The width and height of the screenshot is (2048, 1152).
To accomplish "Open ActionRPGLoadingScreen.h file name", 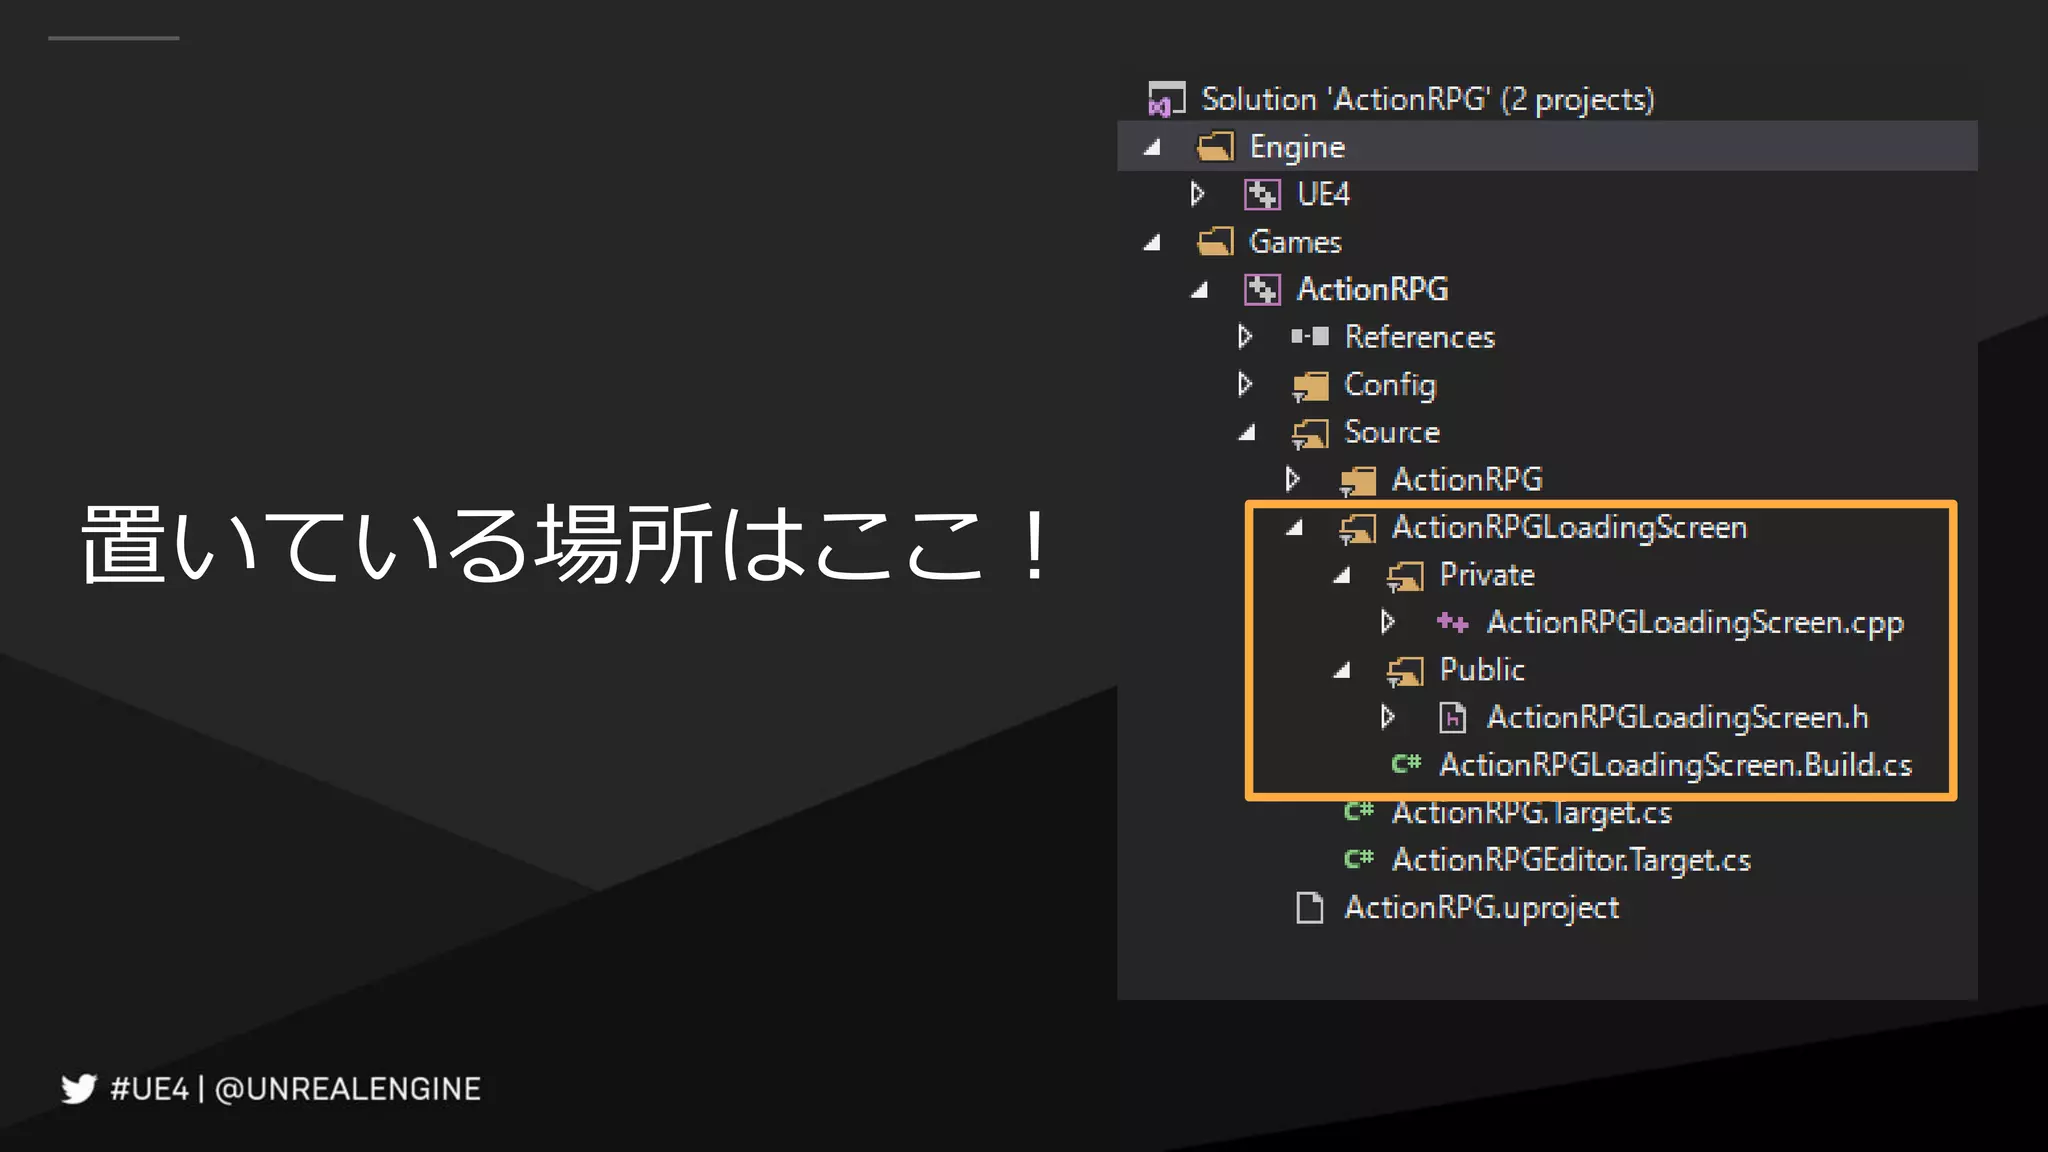I will (1677, 718).
